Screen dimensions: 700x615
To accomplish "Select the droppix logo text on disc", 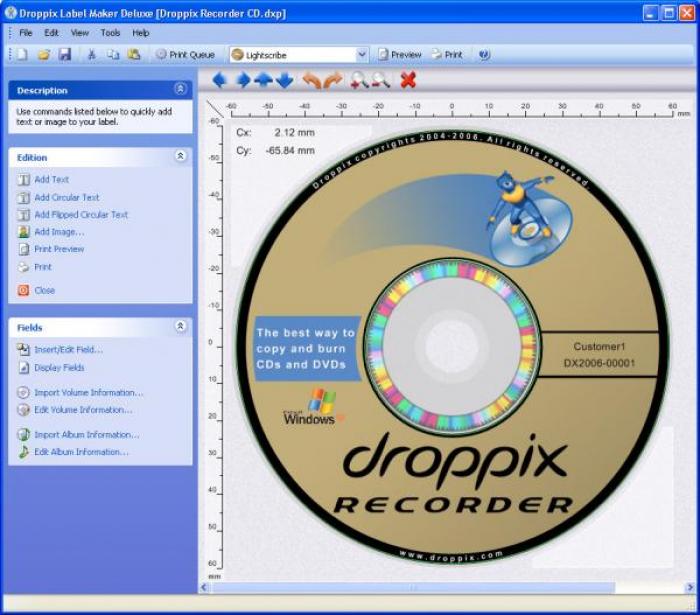I will [x=455, y=460].
